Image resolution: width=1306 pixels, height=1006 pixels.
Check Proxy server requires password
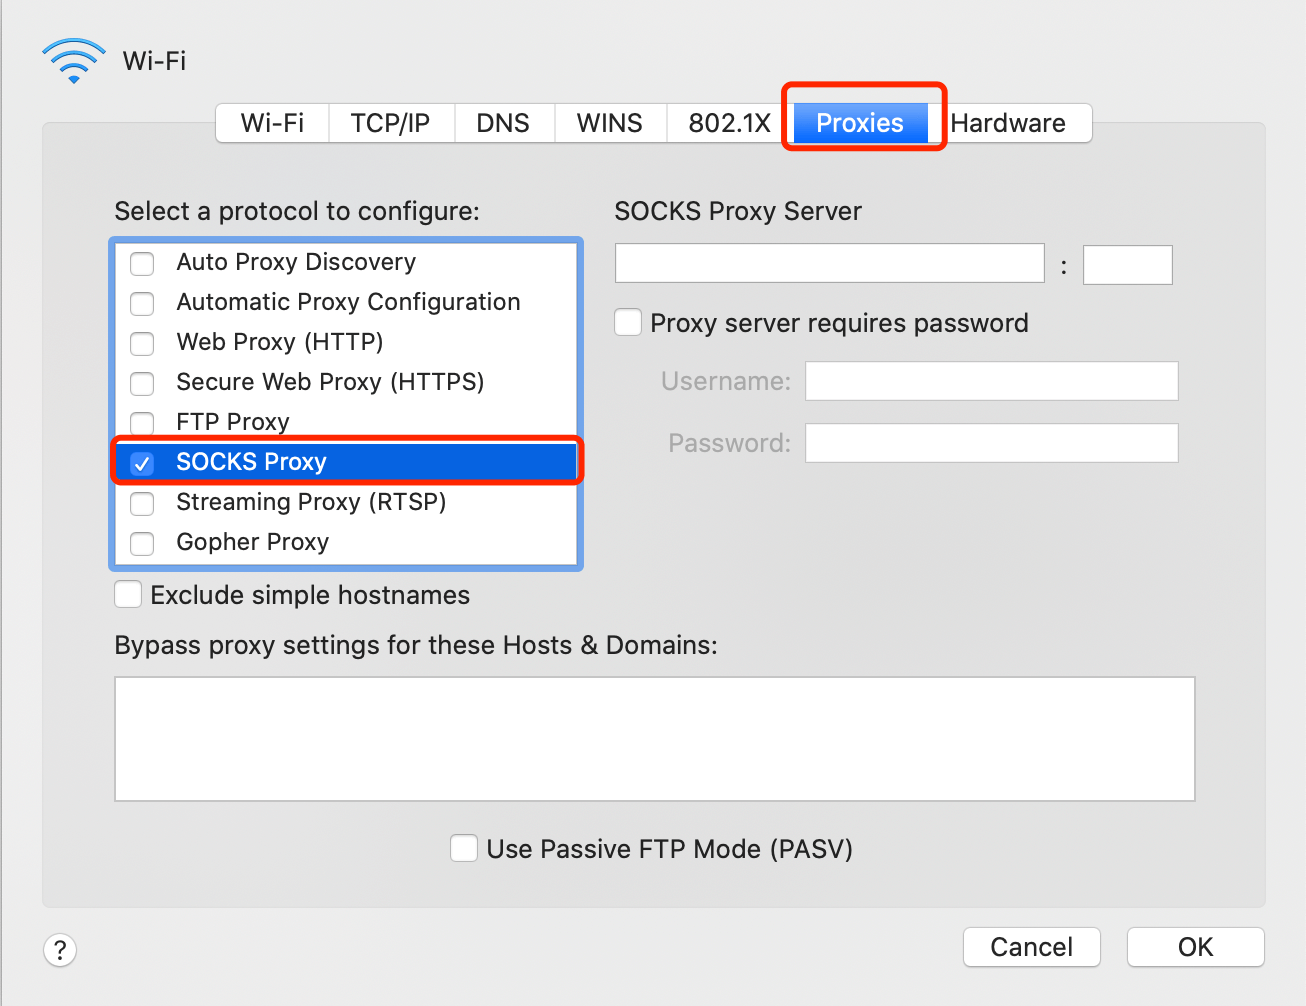click(x=628, y=322)
